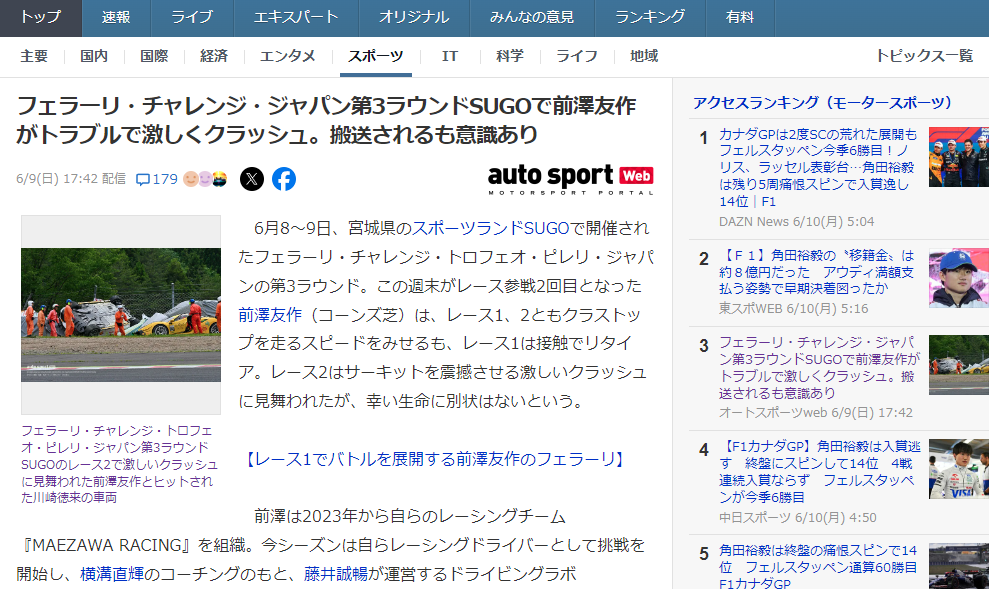Click the '6/9(日) 17:42 配信' timestamp
The height and width of the screenshot is (589, 989).
tap(71, 179)
